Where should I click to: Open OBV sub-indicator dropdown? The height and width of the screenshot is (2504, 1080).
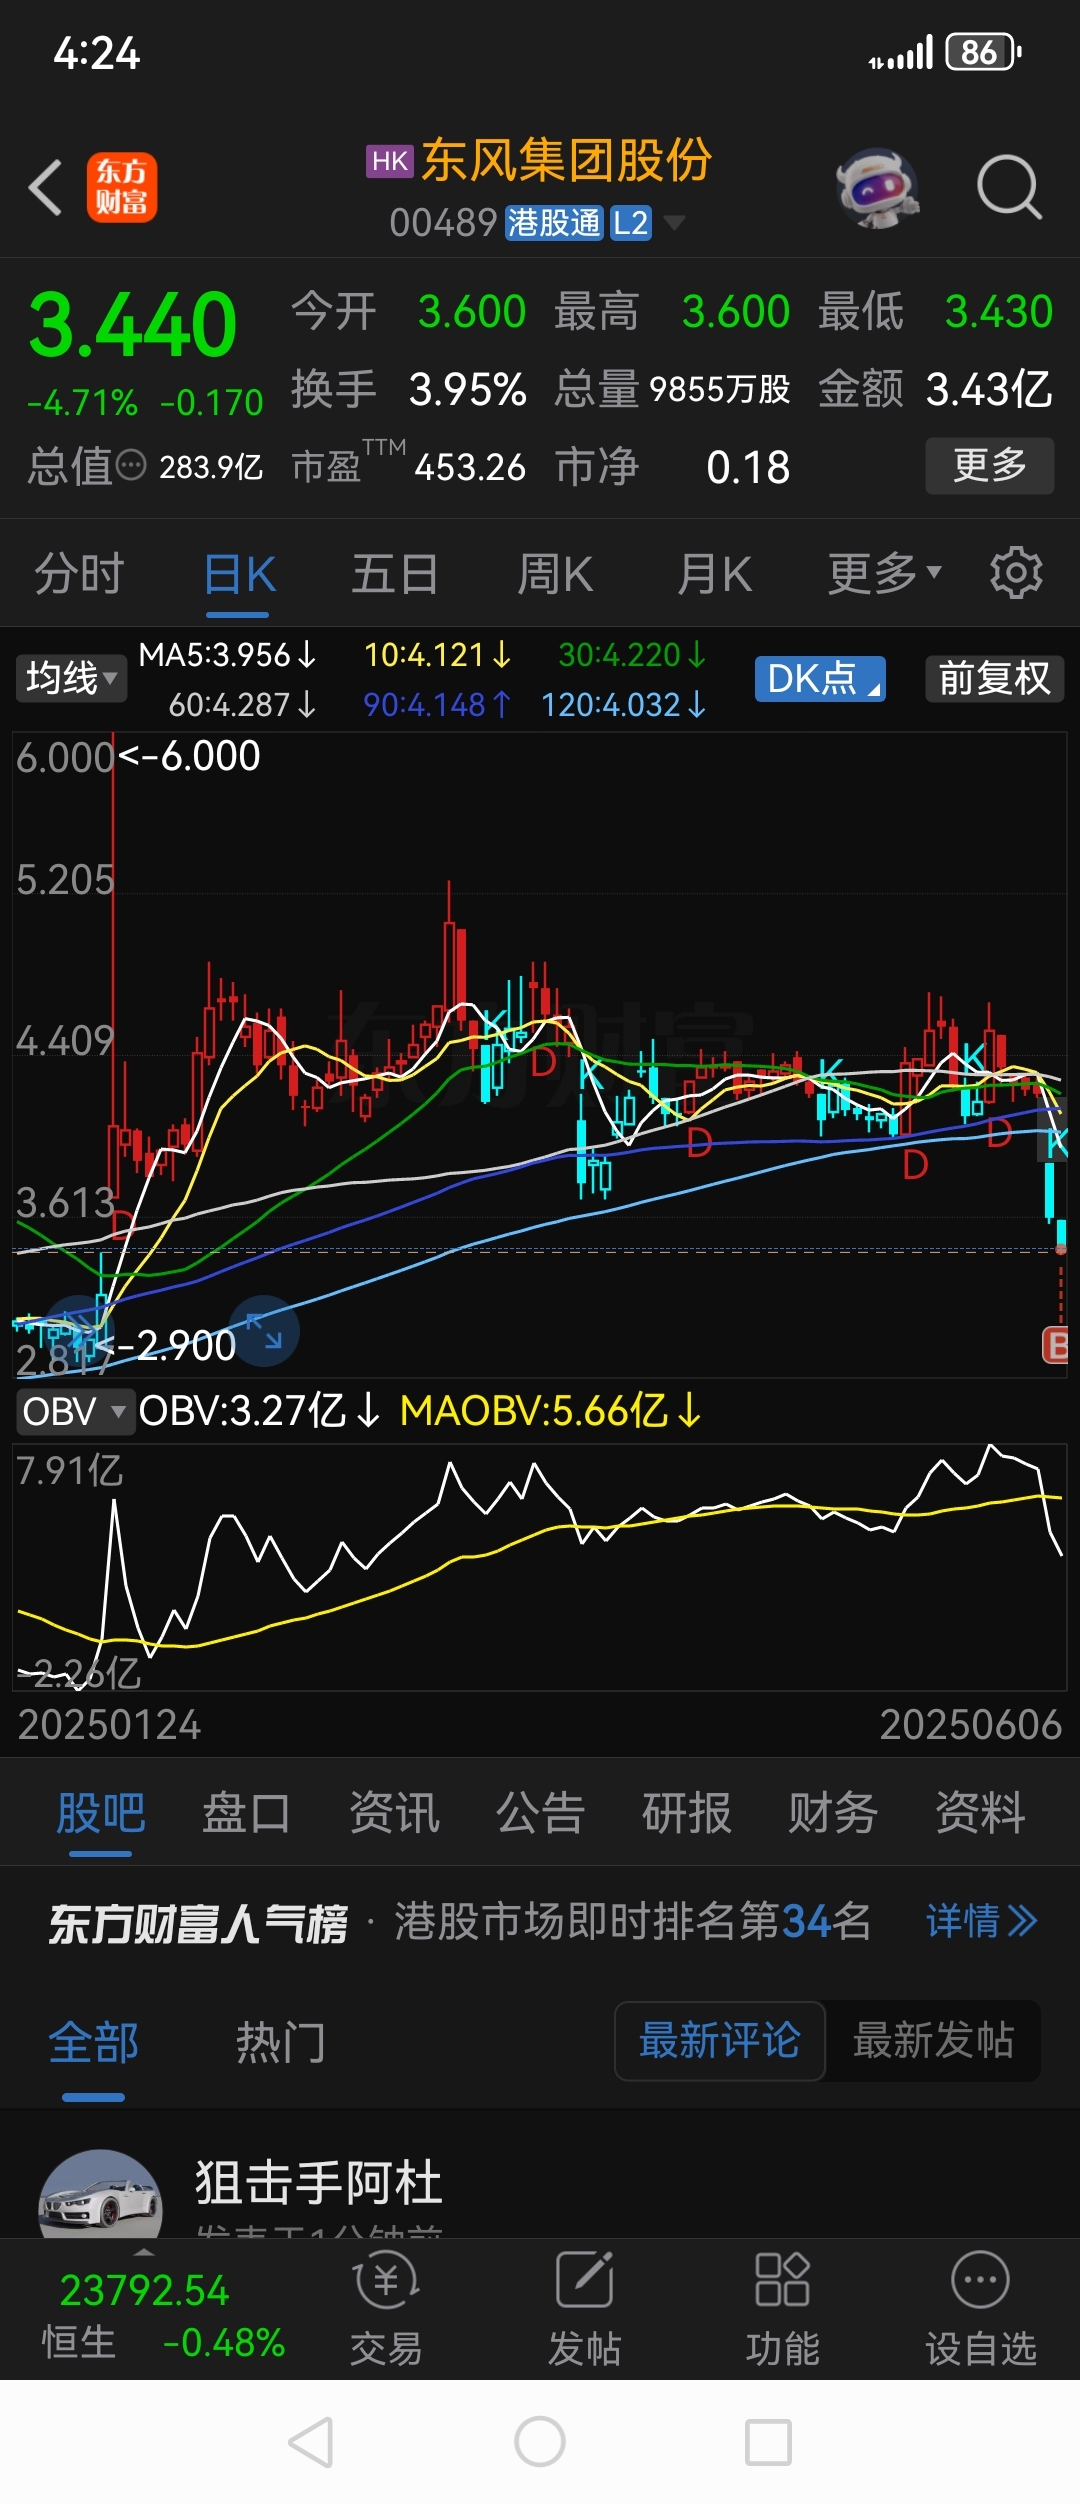click(74, 1412)
